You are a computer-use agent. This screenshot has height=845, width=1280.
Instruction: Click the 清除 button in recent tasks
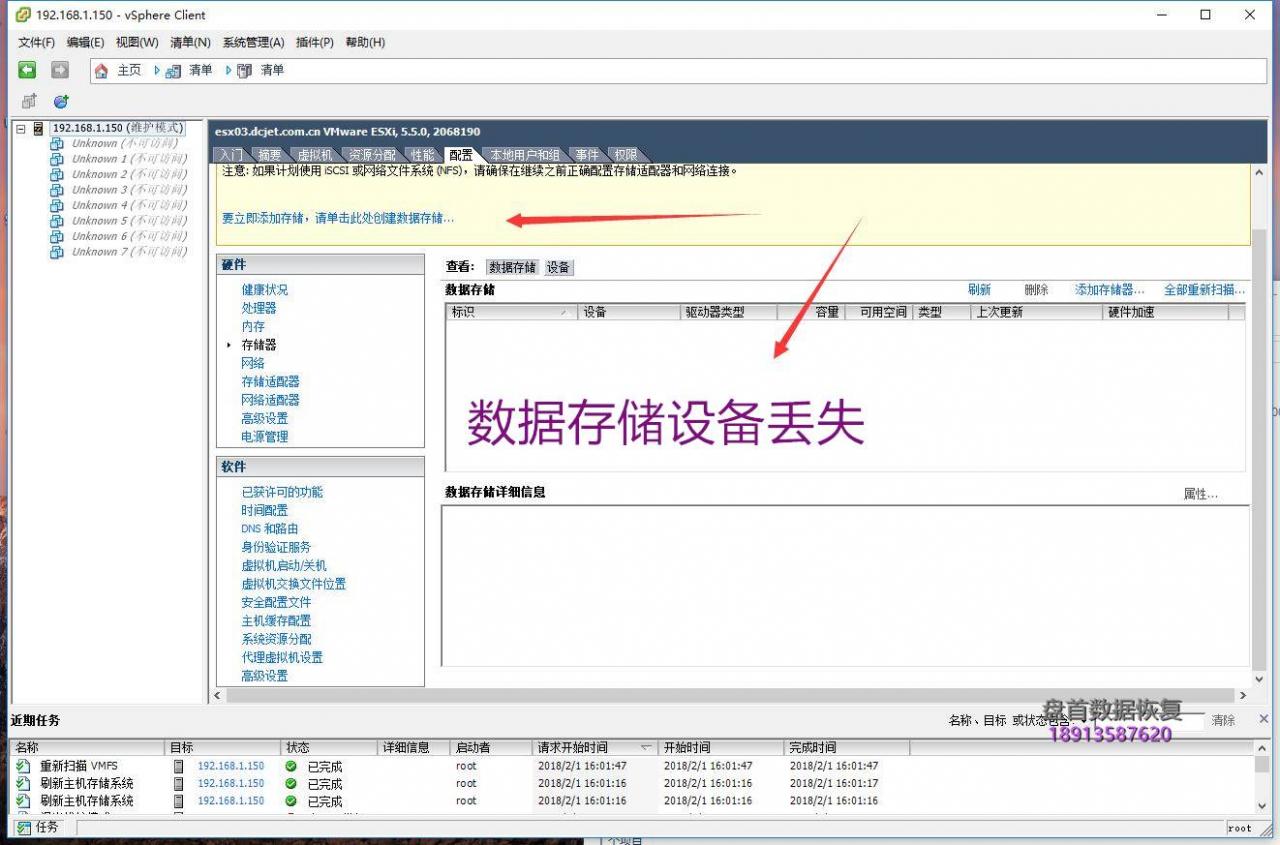(x=1223, y=720)
